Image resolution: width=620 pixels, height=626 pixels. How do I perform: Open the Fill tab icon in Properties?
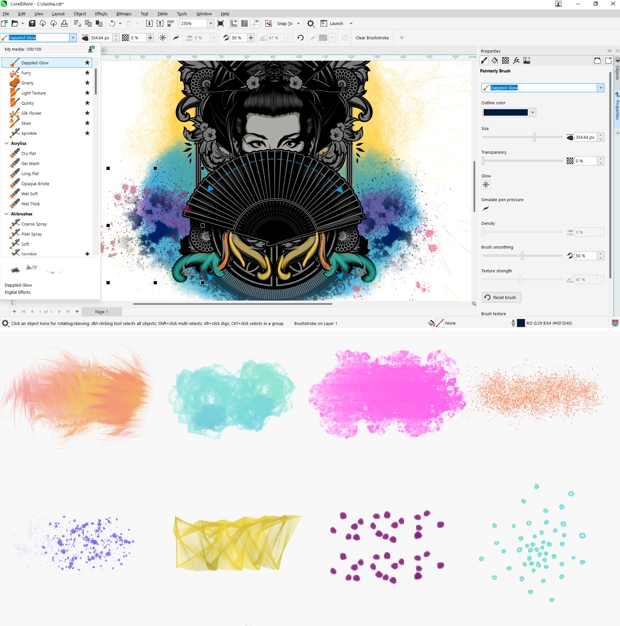pos(495,60)
